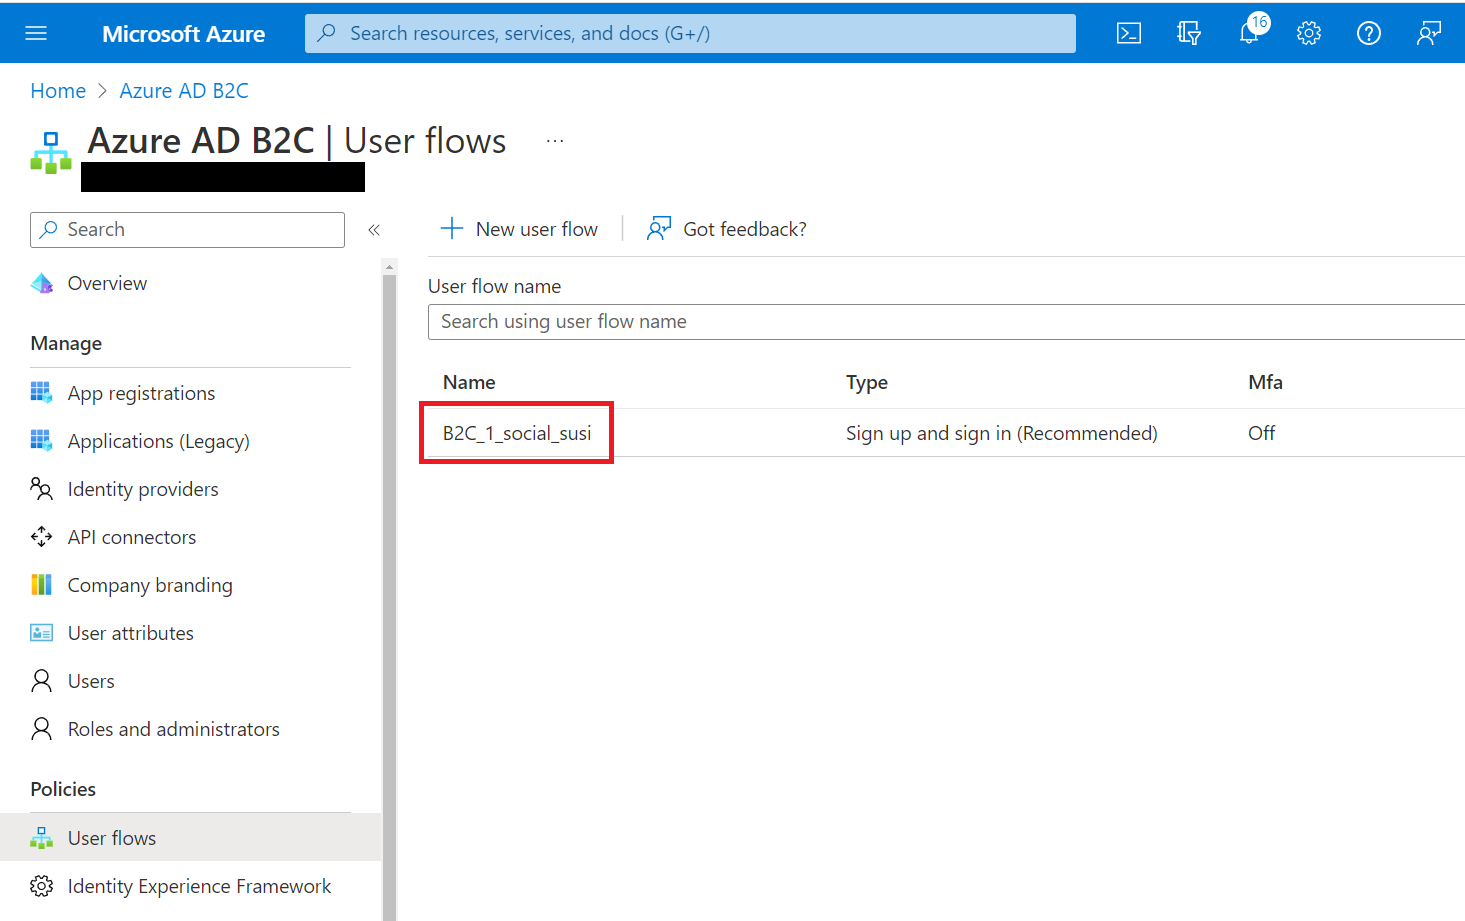Open the portal hamburger menu
Viewport: 1465px width, 921px height.
pos(36,33)
